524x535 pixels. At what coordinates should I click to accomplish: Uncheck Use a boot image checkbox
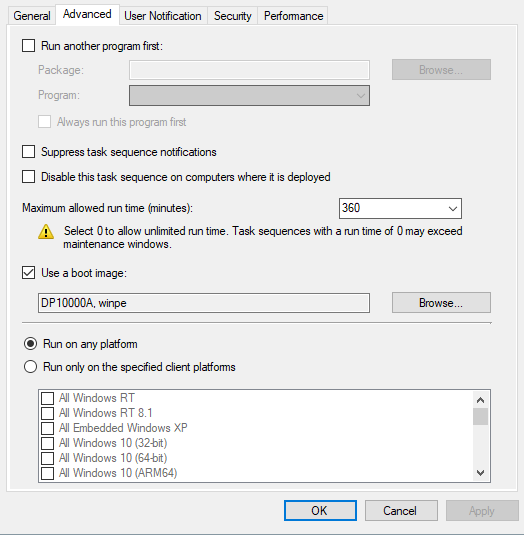[28, 273]
